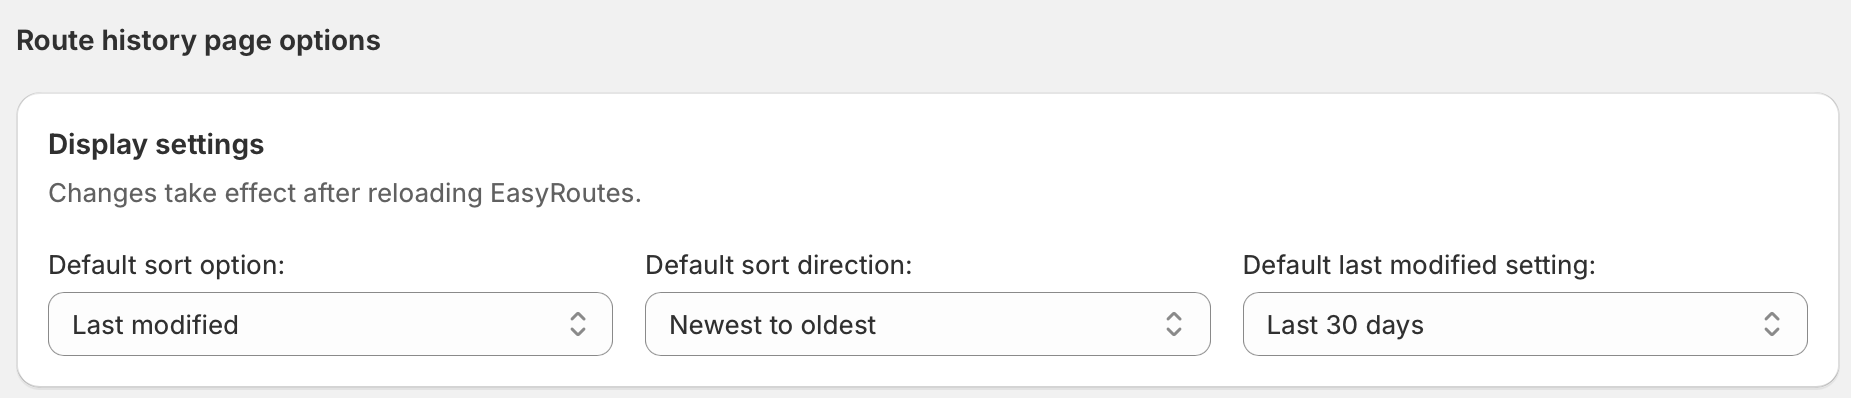Click the chevron arrows in Last modified select

pyautogui.click(x=578, y=324)
